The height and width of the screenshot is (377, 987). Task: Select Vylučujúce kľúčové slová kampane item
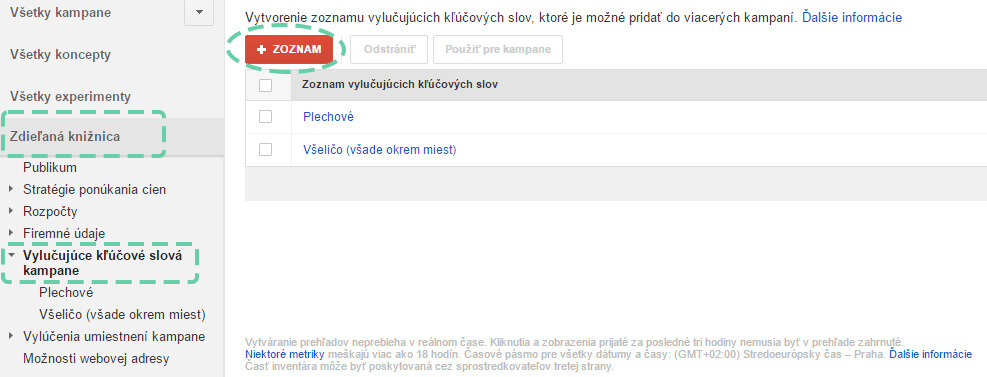[x=103, y=263]
